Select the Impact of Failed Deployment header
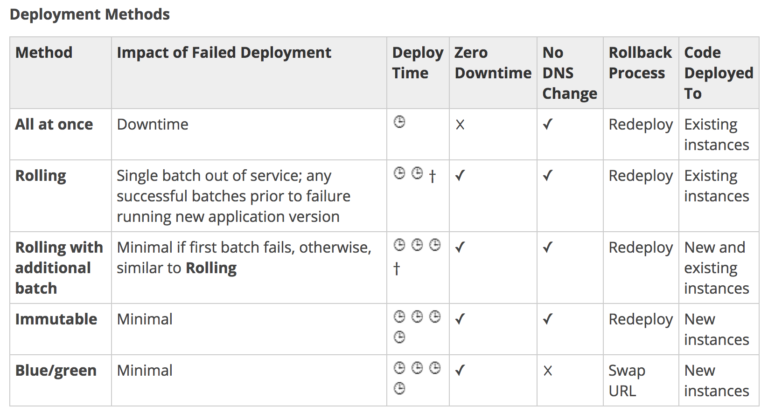Viewport: 768px width, 413px height. (x=224, y=52)
